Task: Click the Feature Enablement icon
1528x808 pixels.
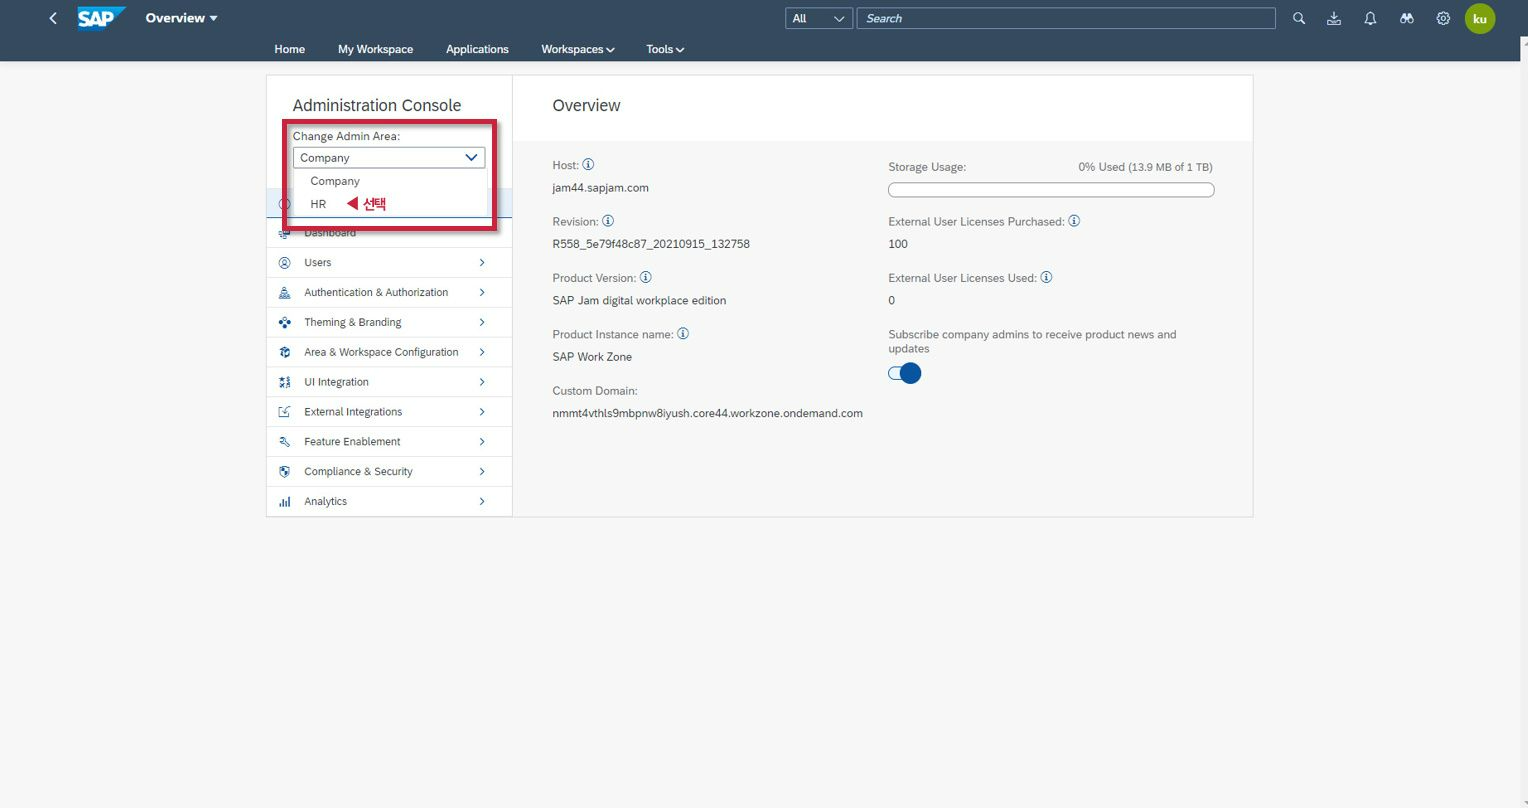Action: (x=284, y=442)
